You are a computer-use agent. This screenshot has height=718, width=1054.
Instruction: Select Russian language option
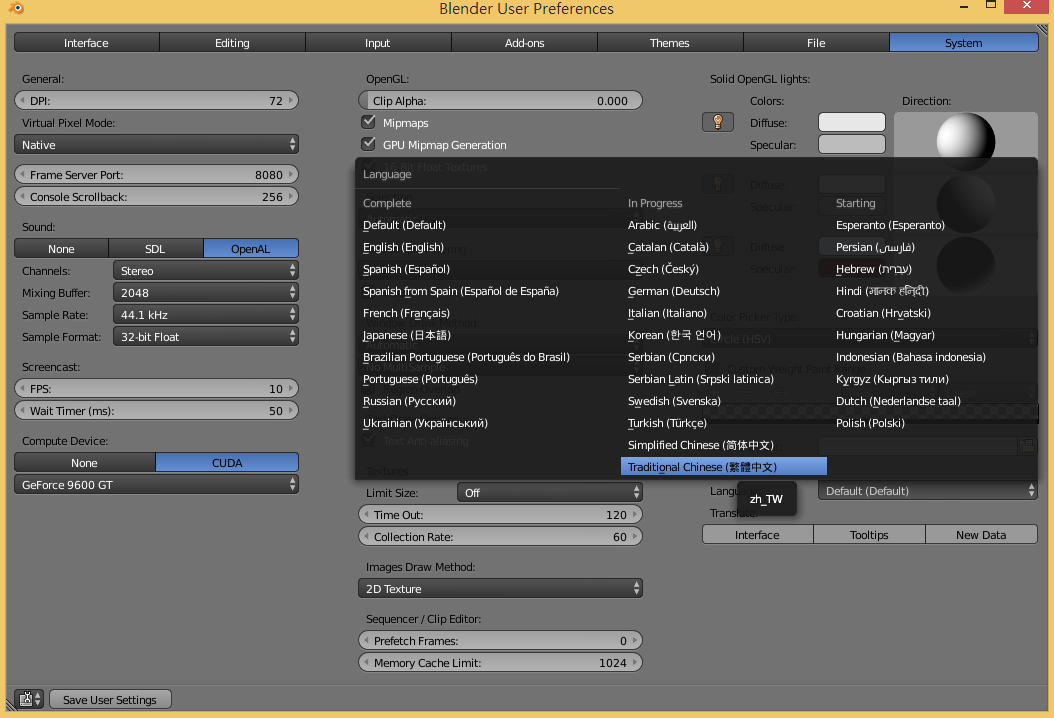click(x=488, y=401)
